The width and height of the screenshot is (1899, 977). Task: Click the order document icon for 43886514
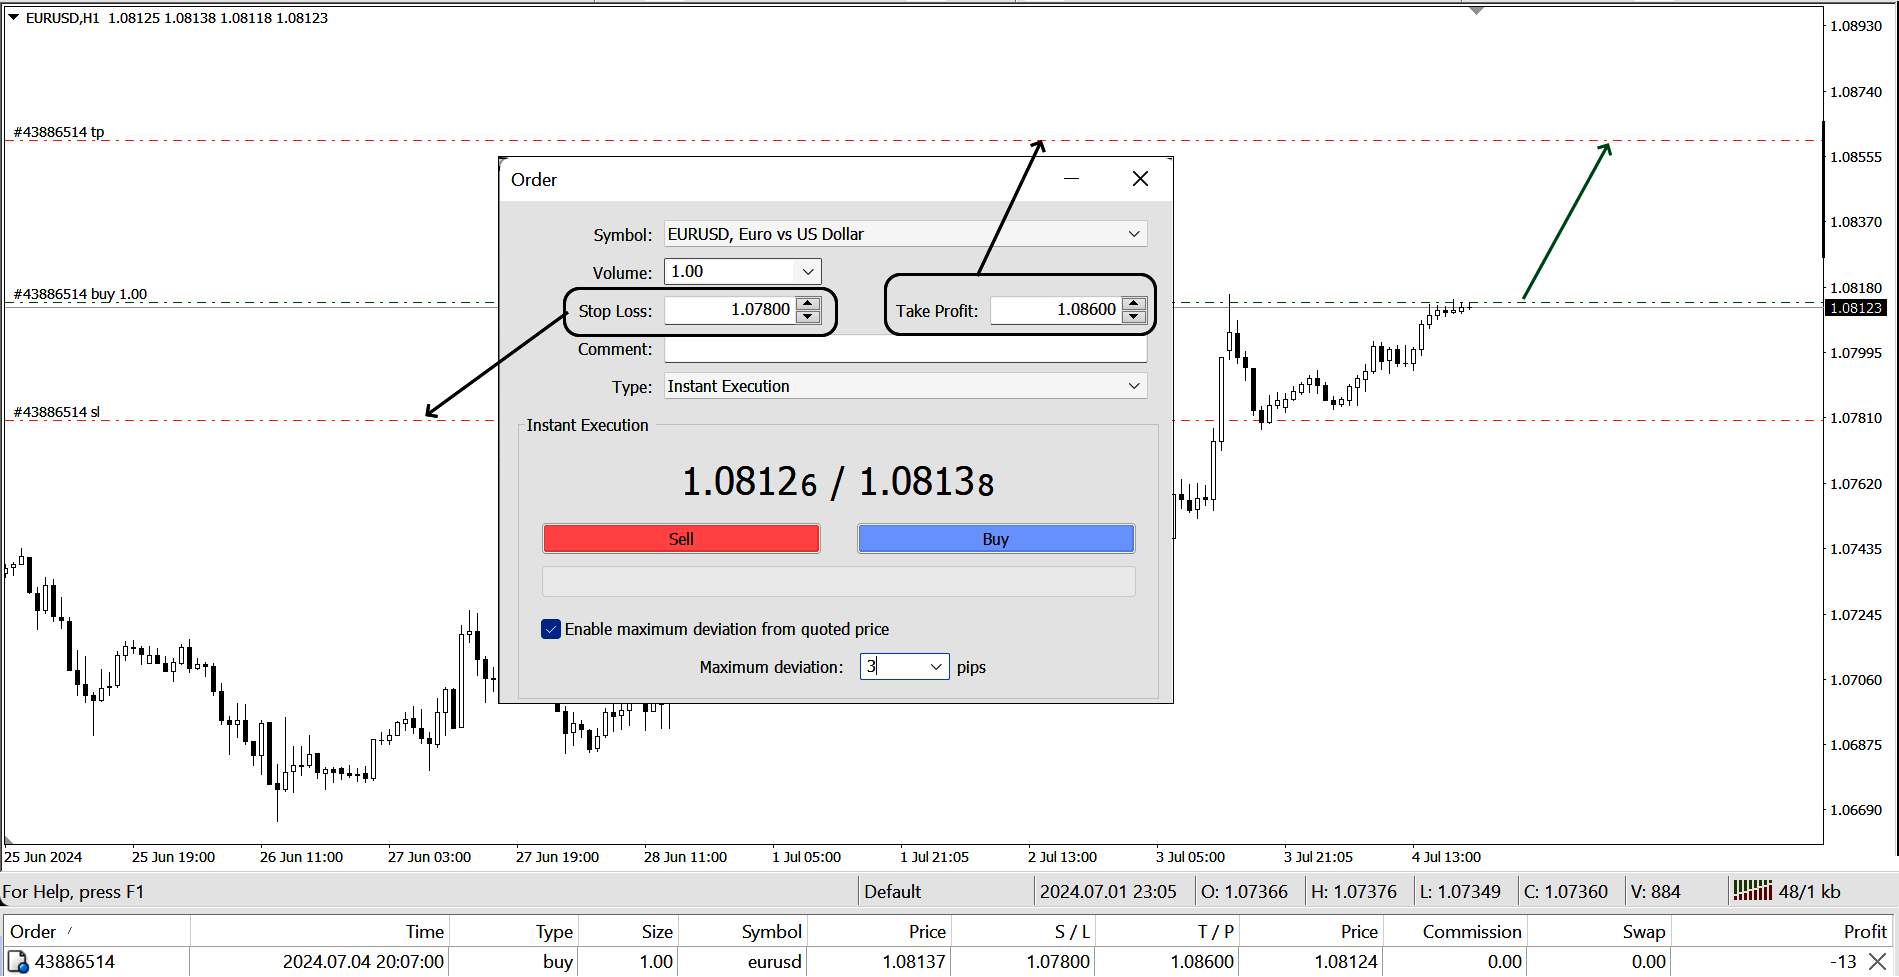tap(17, 962)
